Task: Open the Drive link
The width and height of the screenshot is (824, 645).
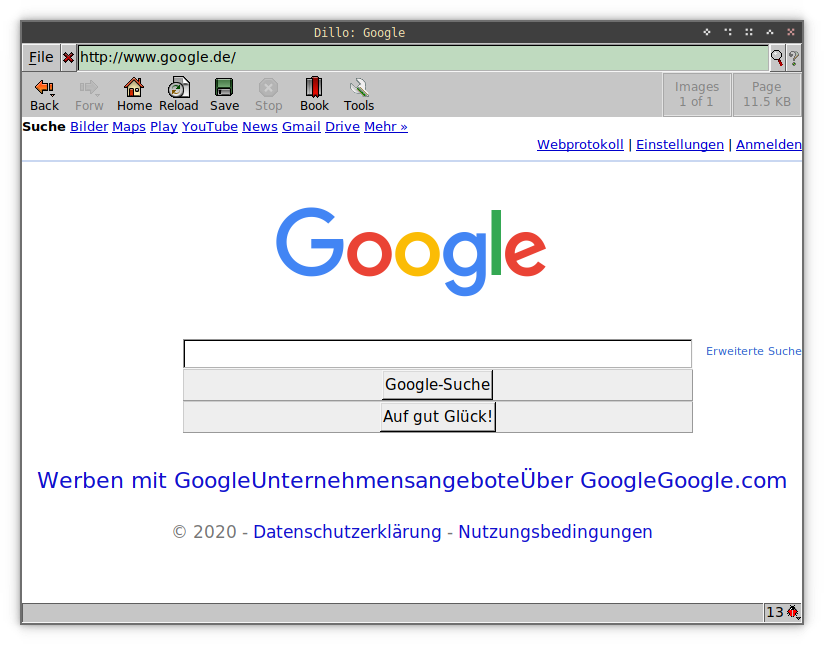Action: click(342, 127)
